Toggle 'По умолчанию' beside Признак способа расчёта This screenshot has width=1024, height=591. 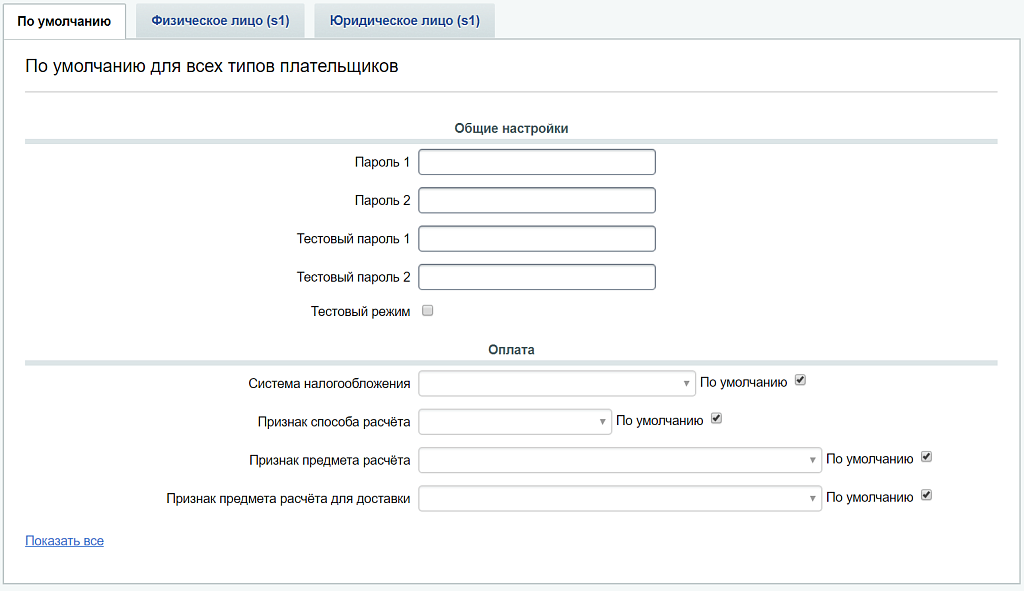(x=716, y=419)
